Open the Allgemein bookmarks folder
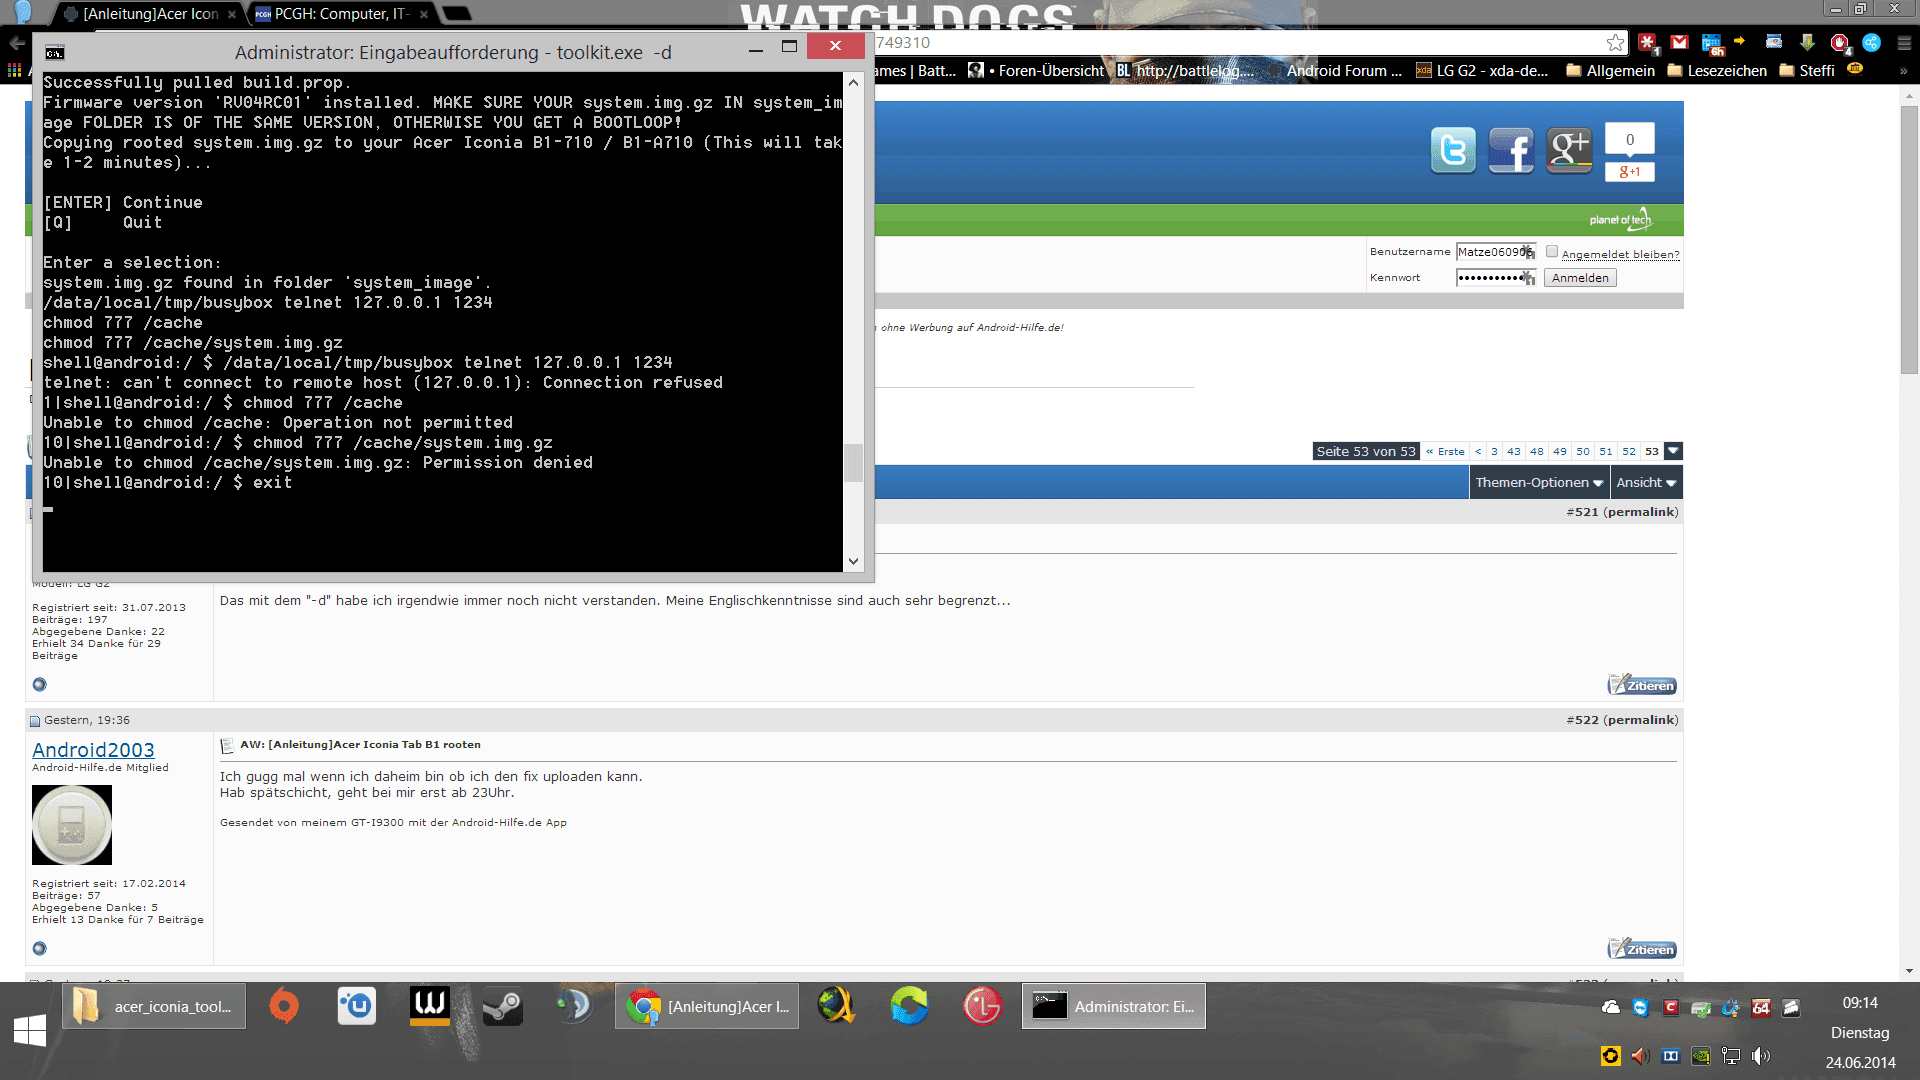The height and width of the screenshot is (1080, 1920). pyautogui.click(x=1610, y=70)
